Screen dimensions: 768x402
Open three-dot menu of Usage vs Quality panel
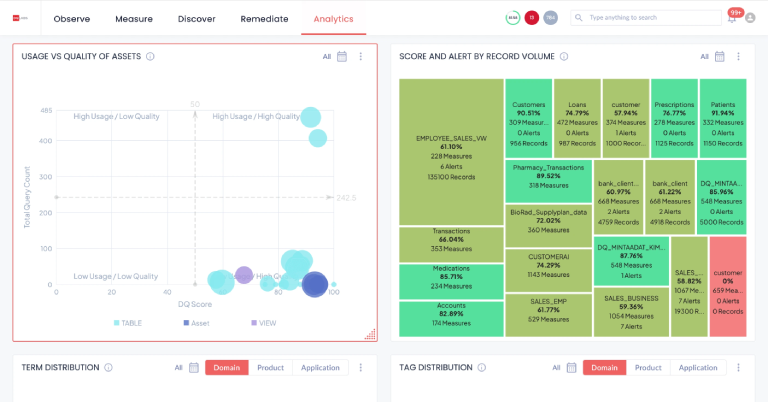point(361,57)
